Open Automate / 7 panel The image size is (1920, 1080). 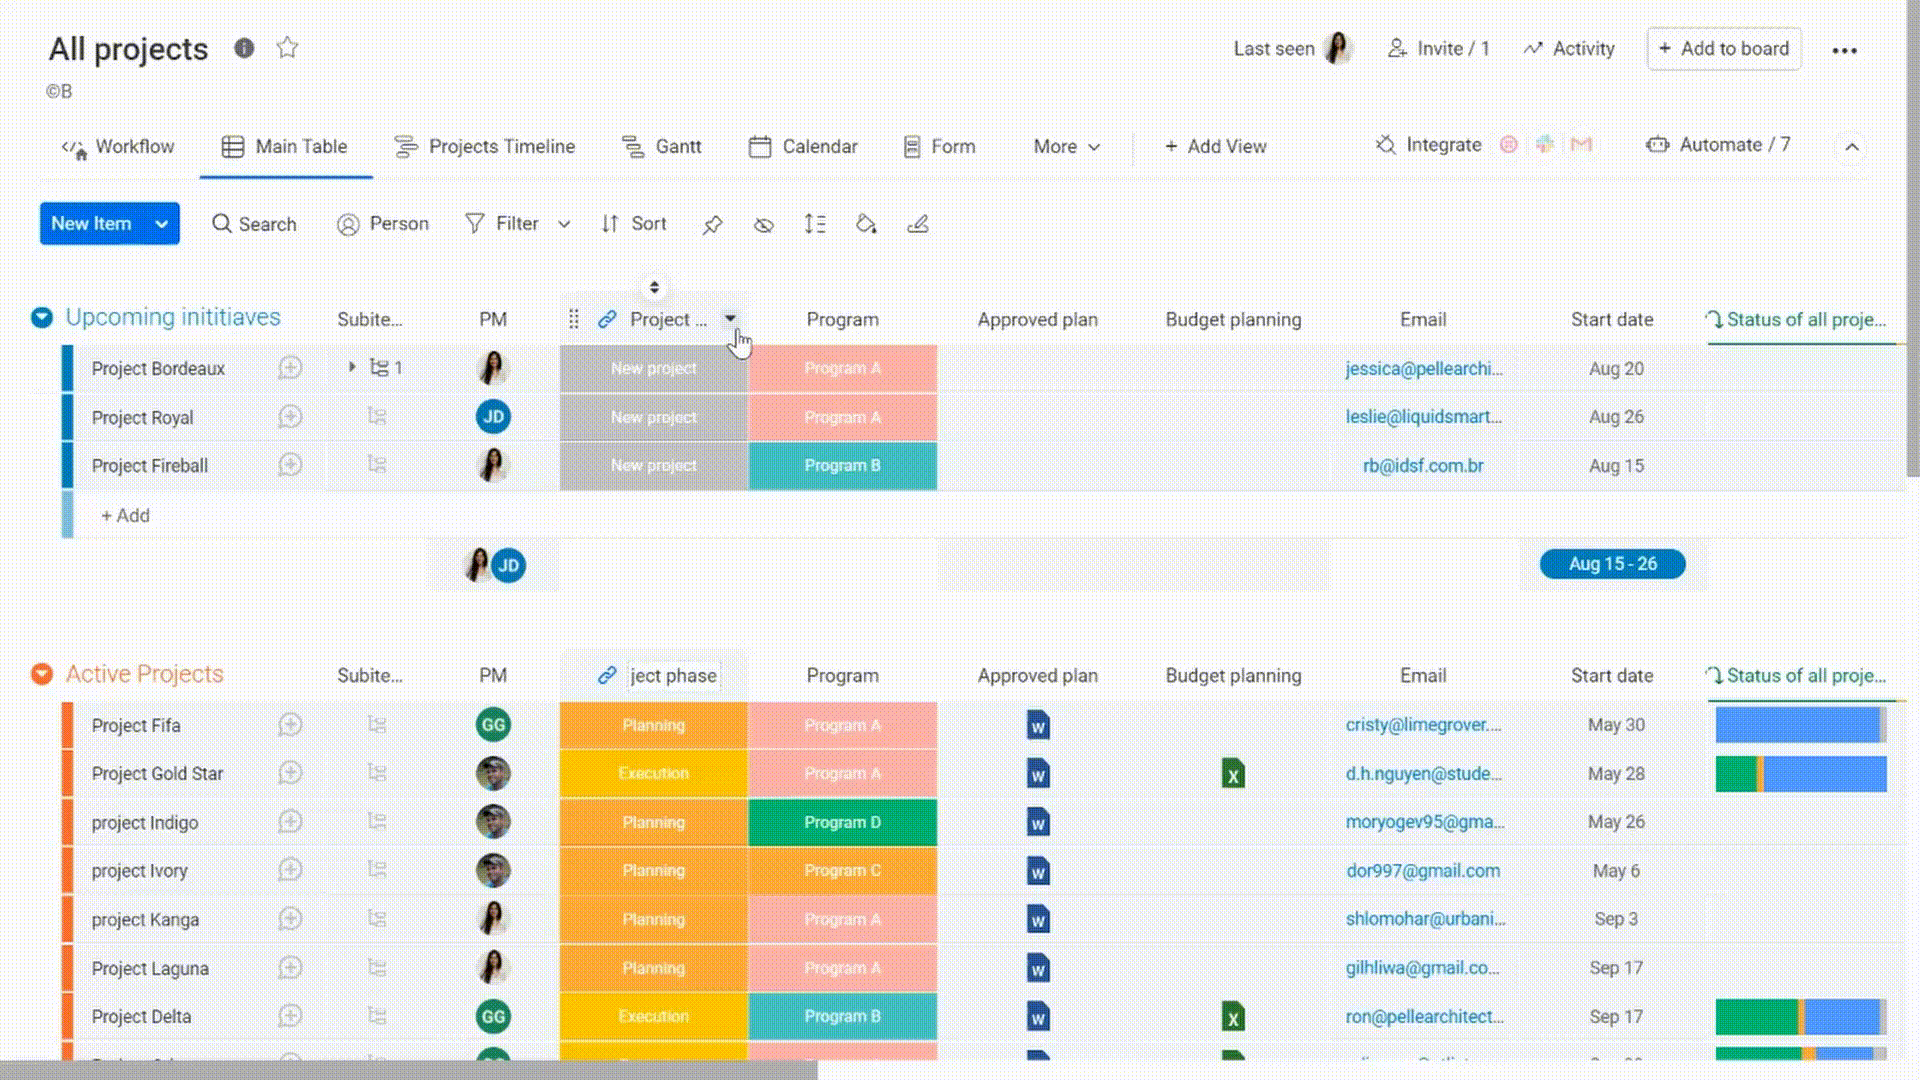[x=1718, y=145]
